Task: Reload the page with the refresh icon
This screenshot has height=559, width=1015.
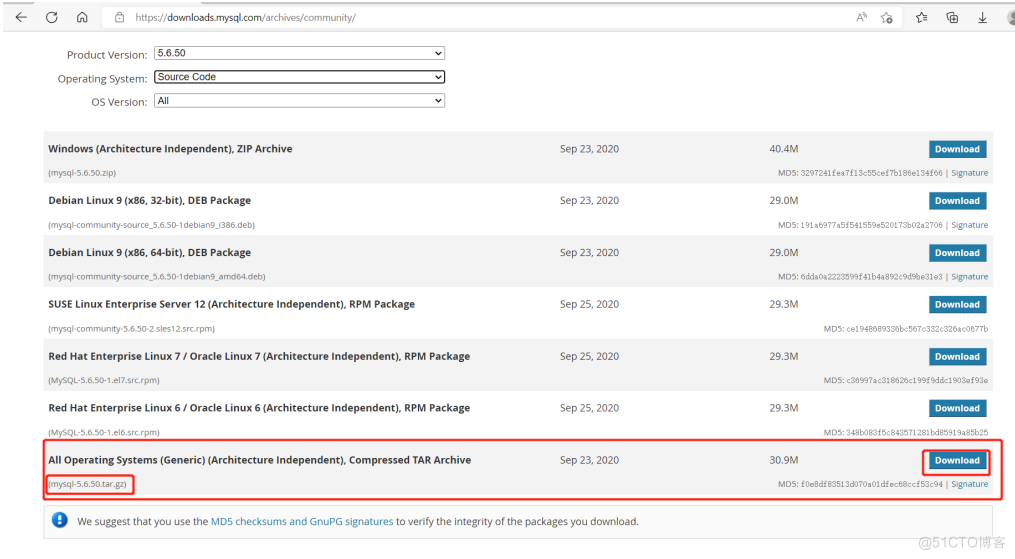Action: click(x=52, y=17)
